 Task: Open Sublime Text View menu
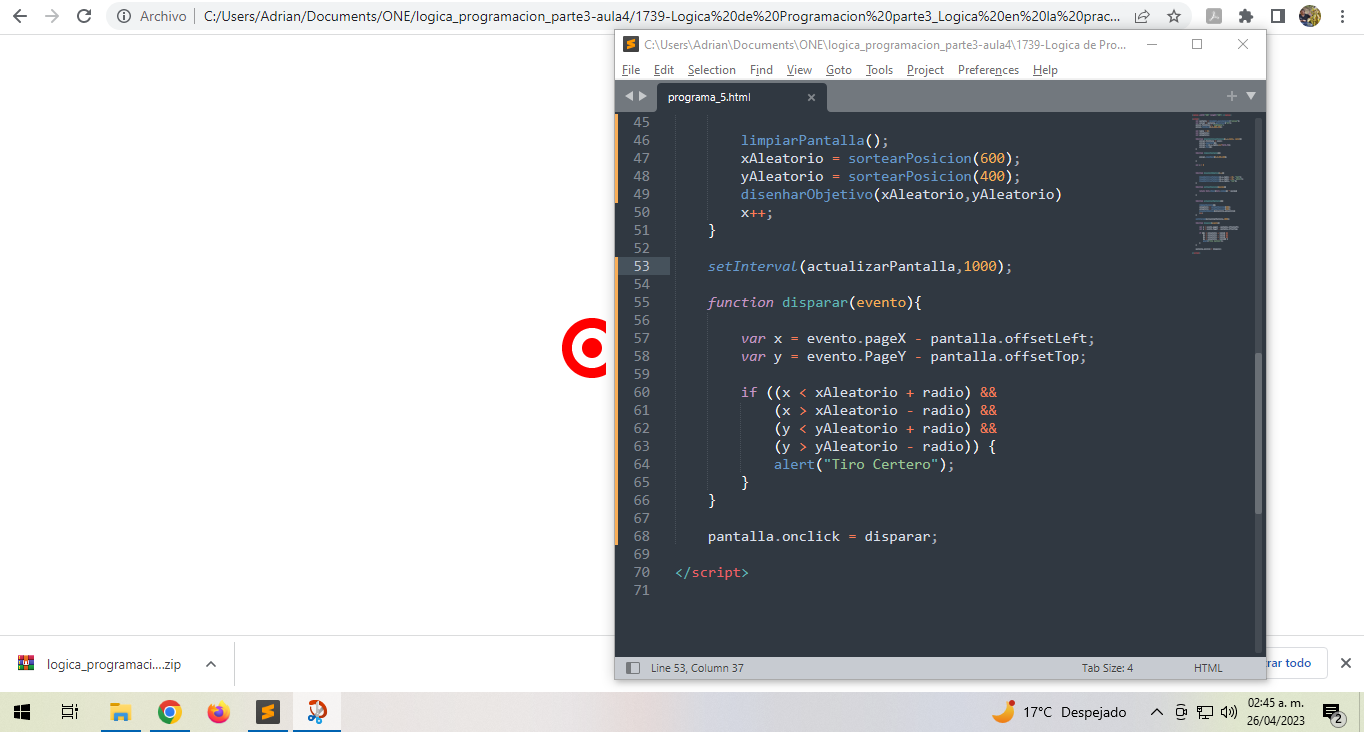[799, 70]
